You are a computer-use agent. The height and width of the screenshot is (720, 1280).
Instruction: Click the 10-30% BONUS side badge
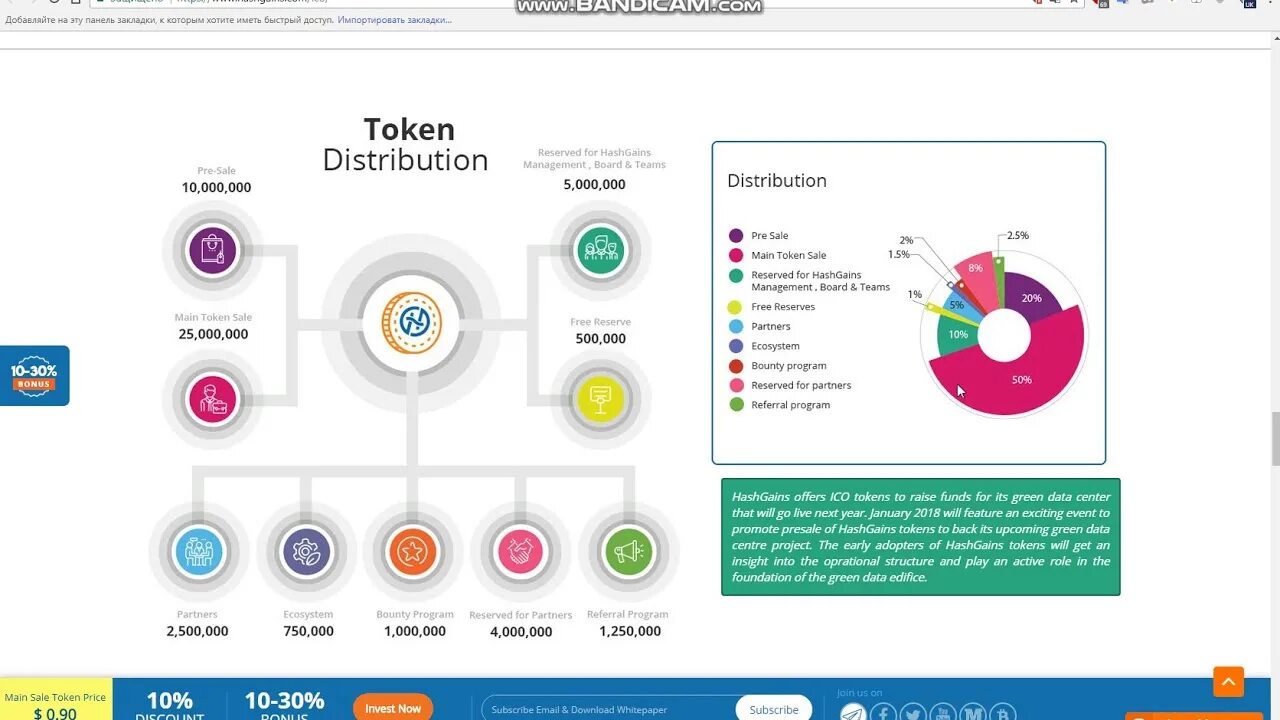tap(34, 376)
